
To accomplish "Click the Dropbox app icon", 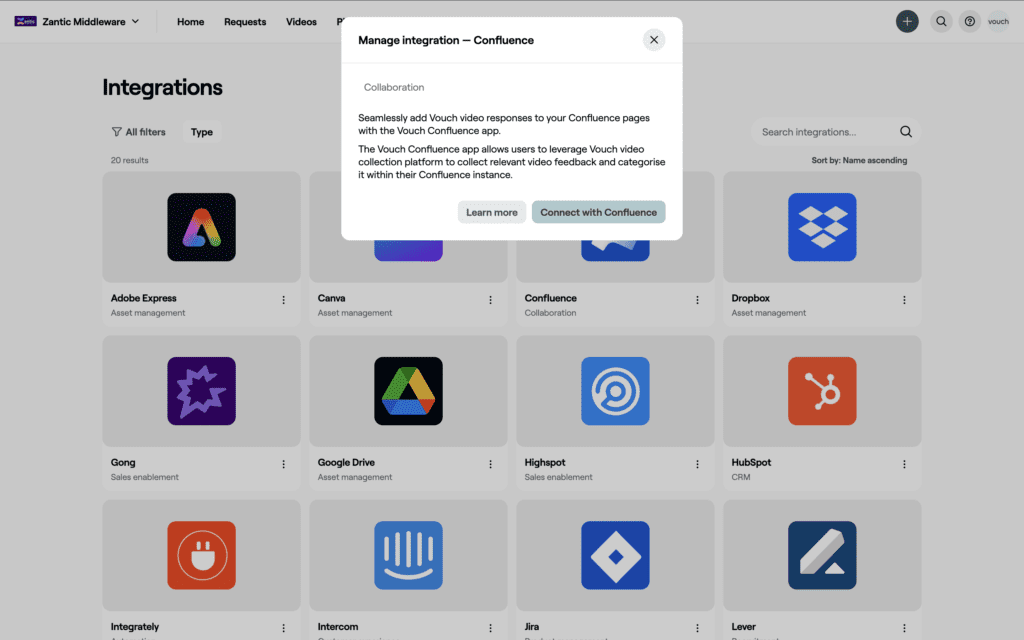I will click(822, 227).
